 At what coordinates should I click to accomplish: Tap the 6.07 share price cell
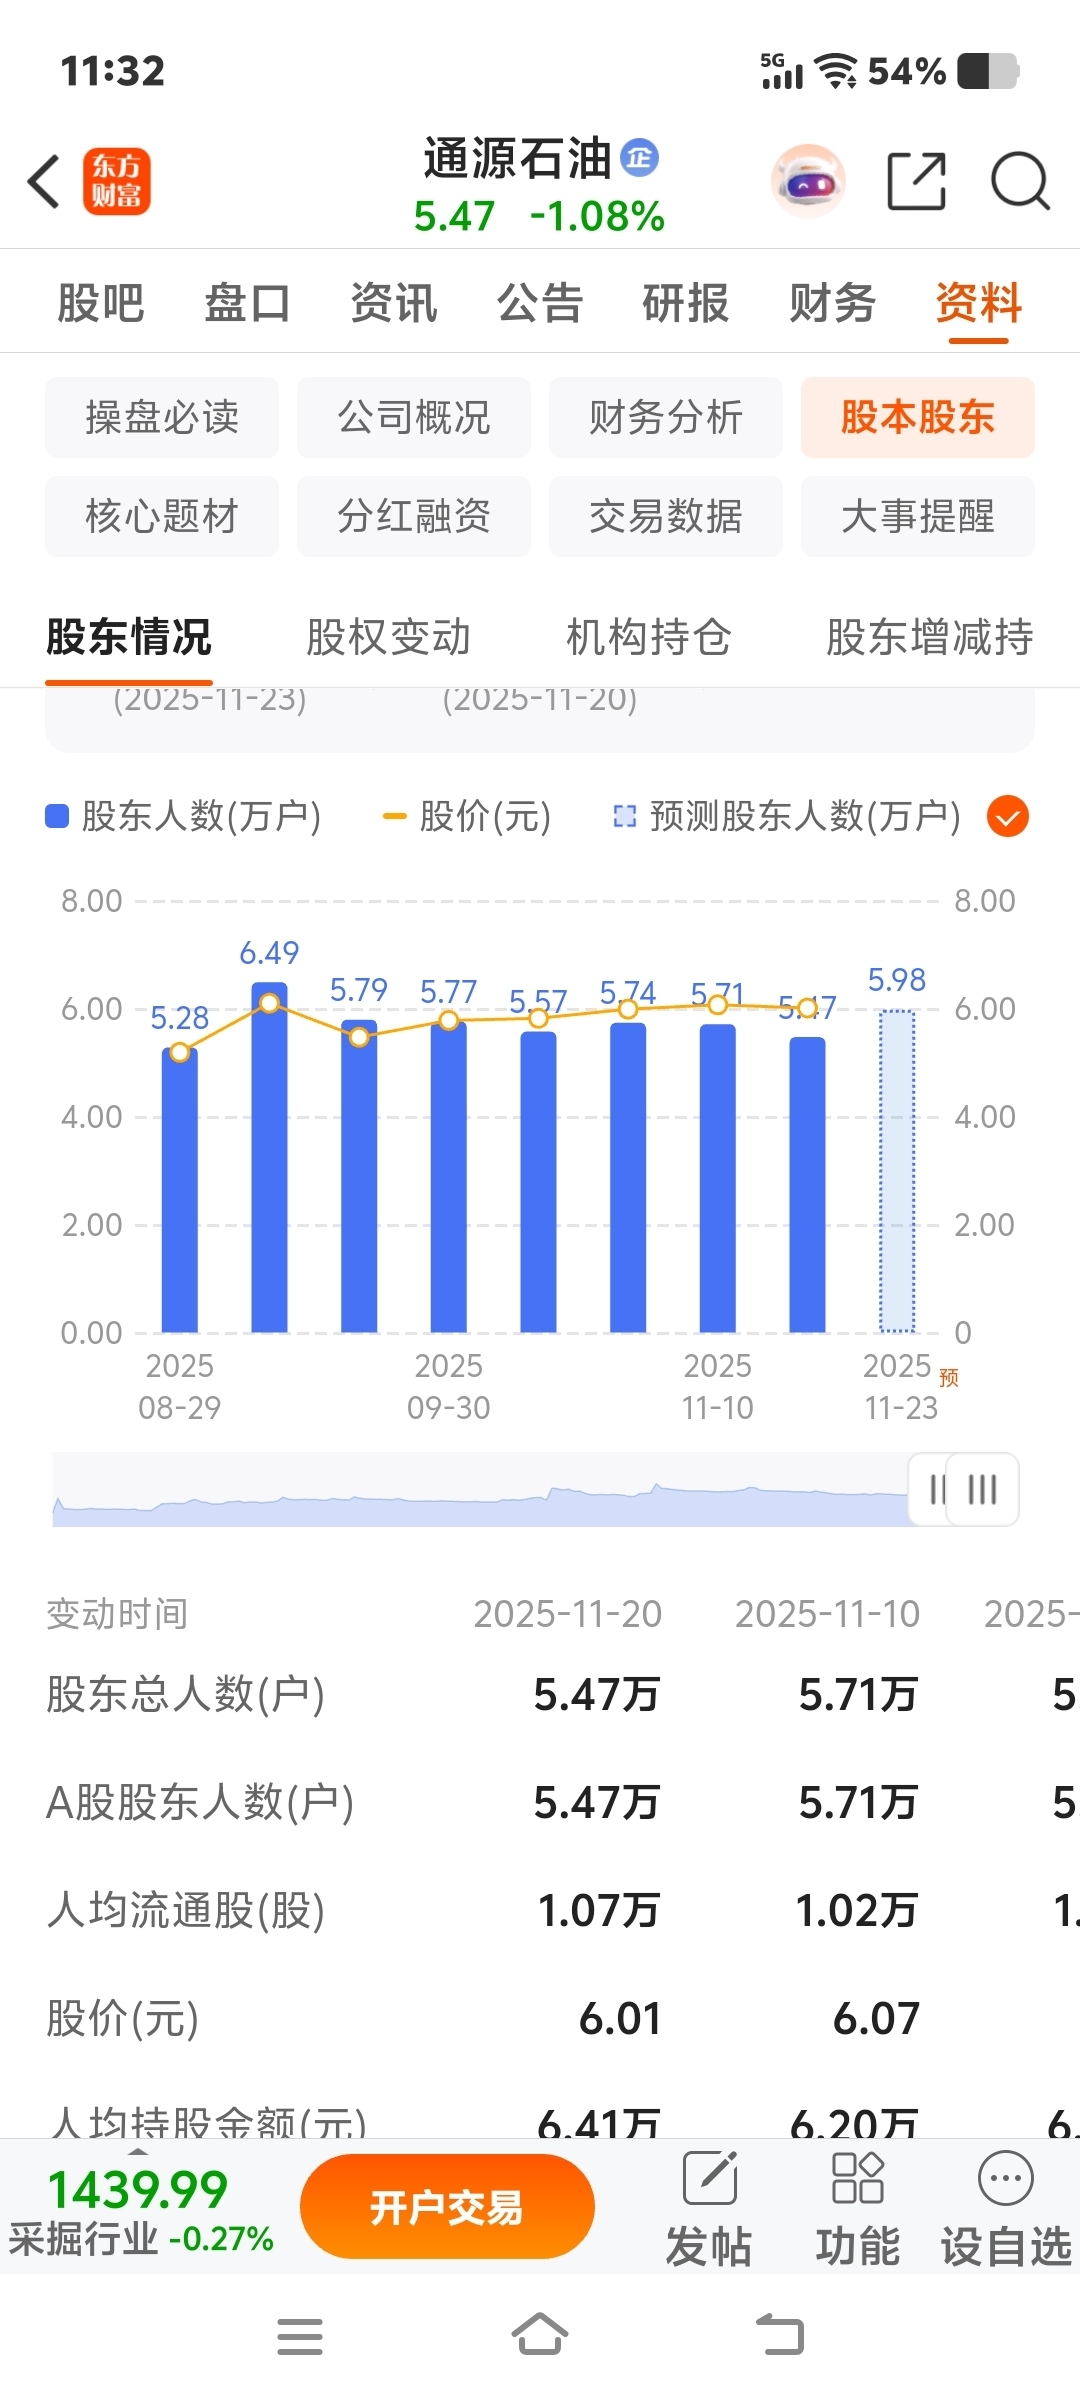877,2019
